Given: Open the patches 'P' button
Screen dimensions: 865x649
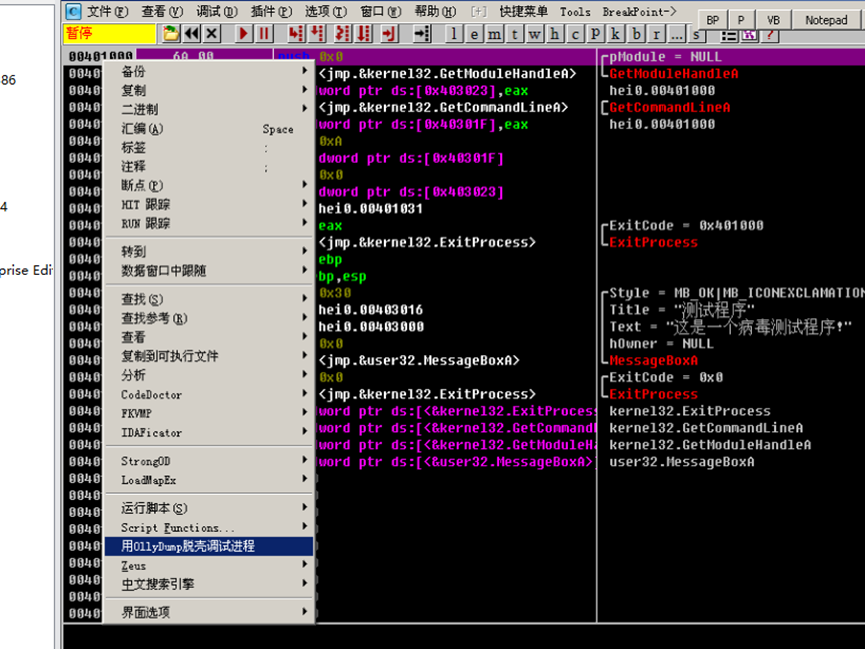Looking at the screenshot, I should coord(595,34).
